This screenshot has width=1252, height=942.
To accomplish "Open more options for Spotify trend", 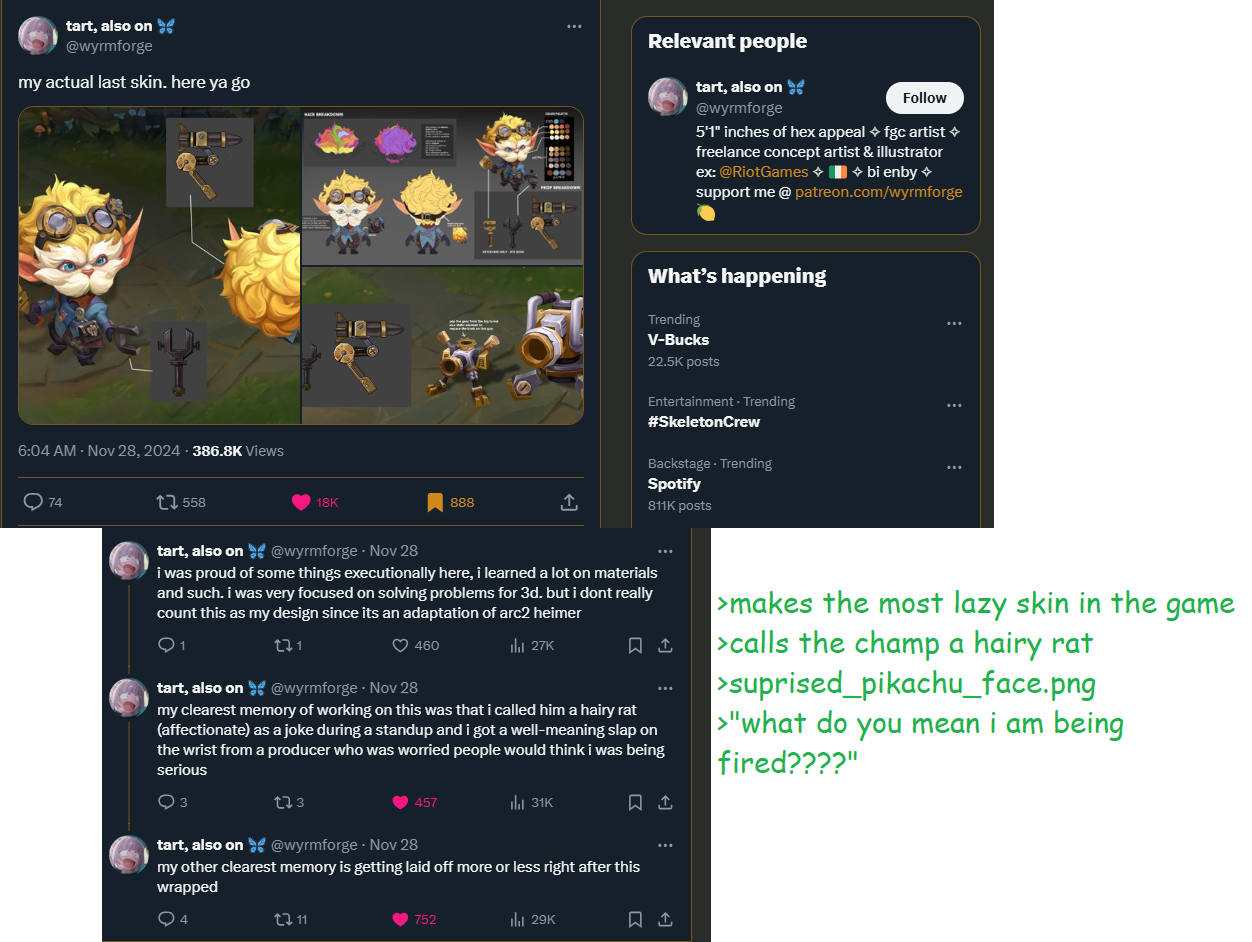I will [x=954, y=468].
